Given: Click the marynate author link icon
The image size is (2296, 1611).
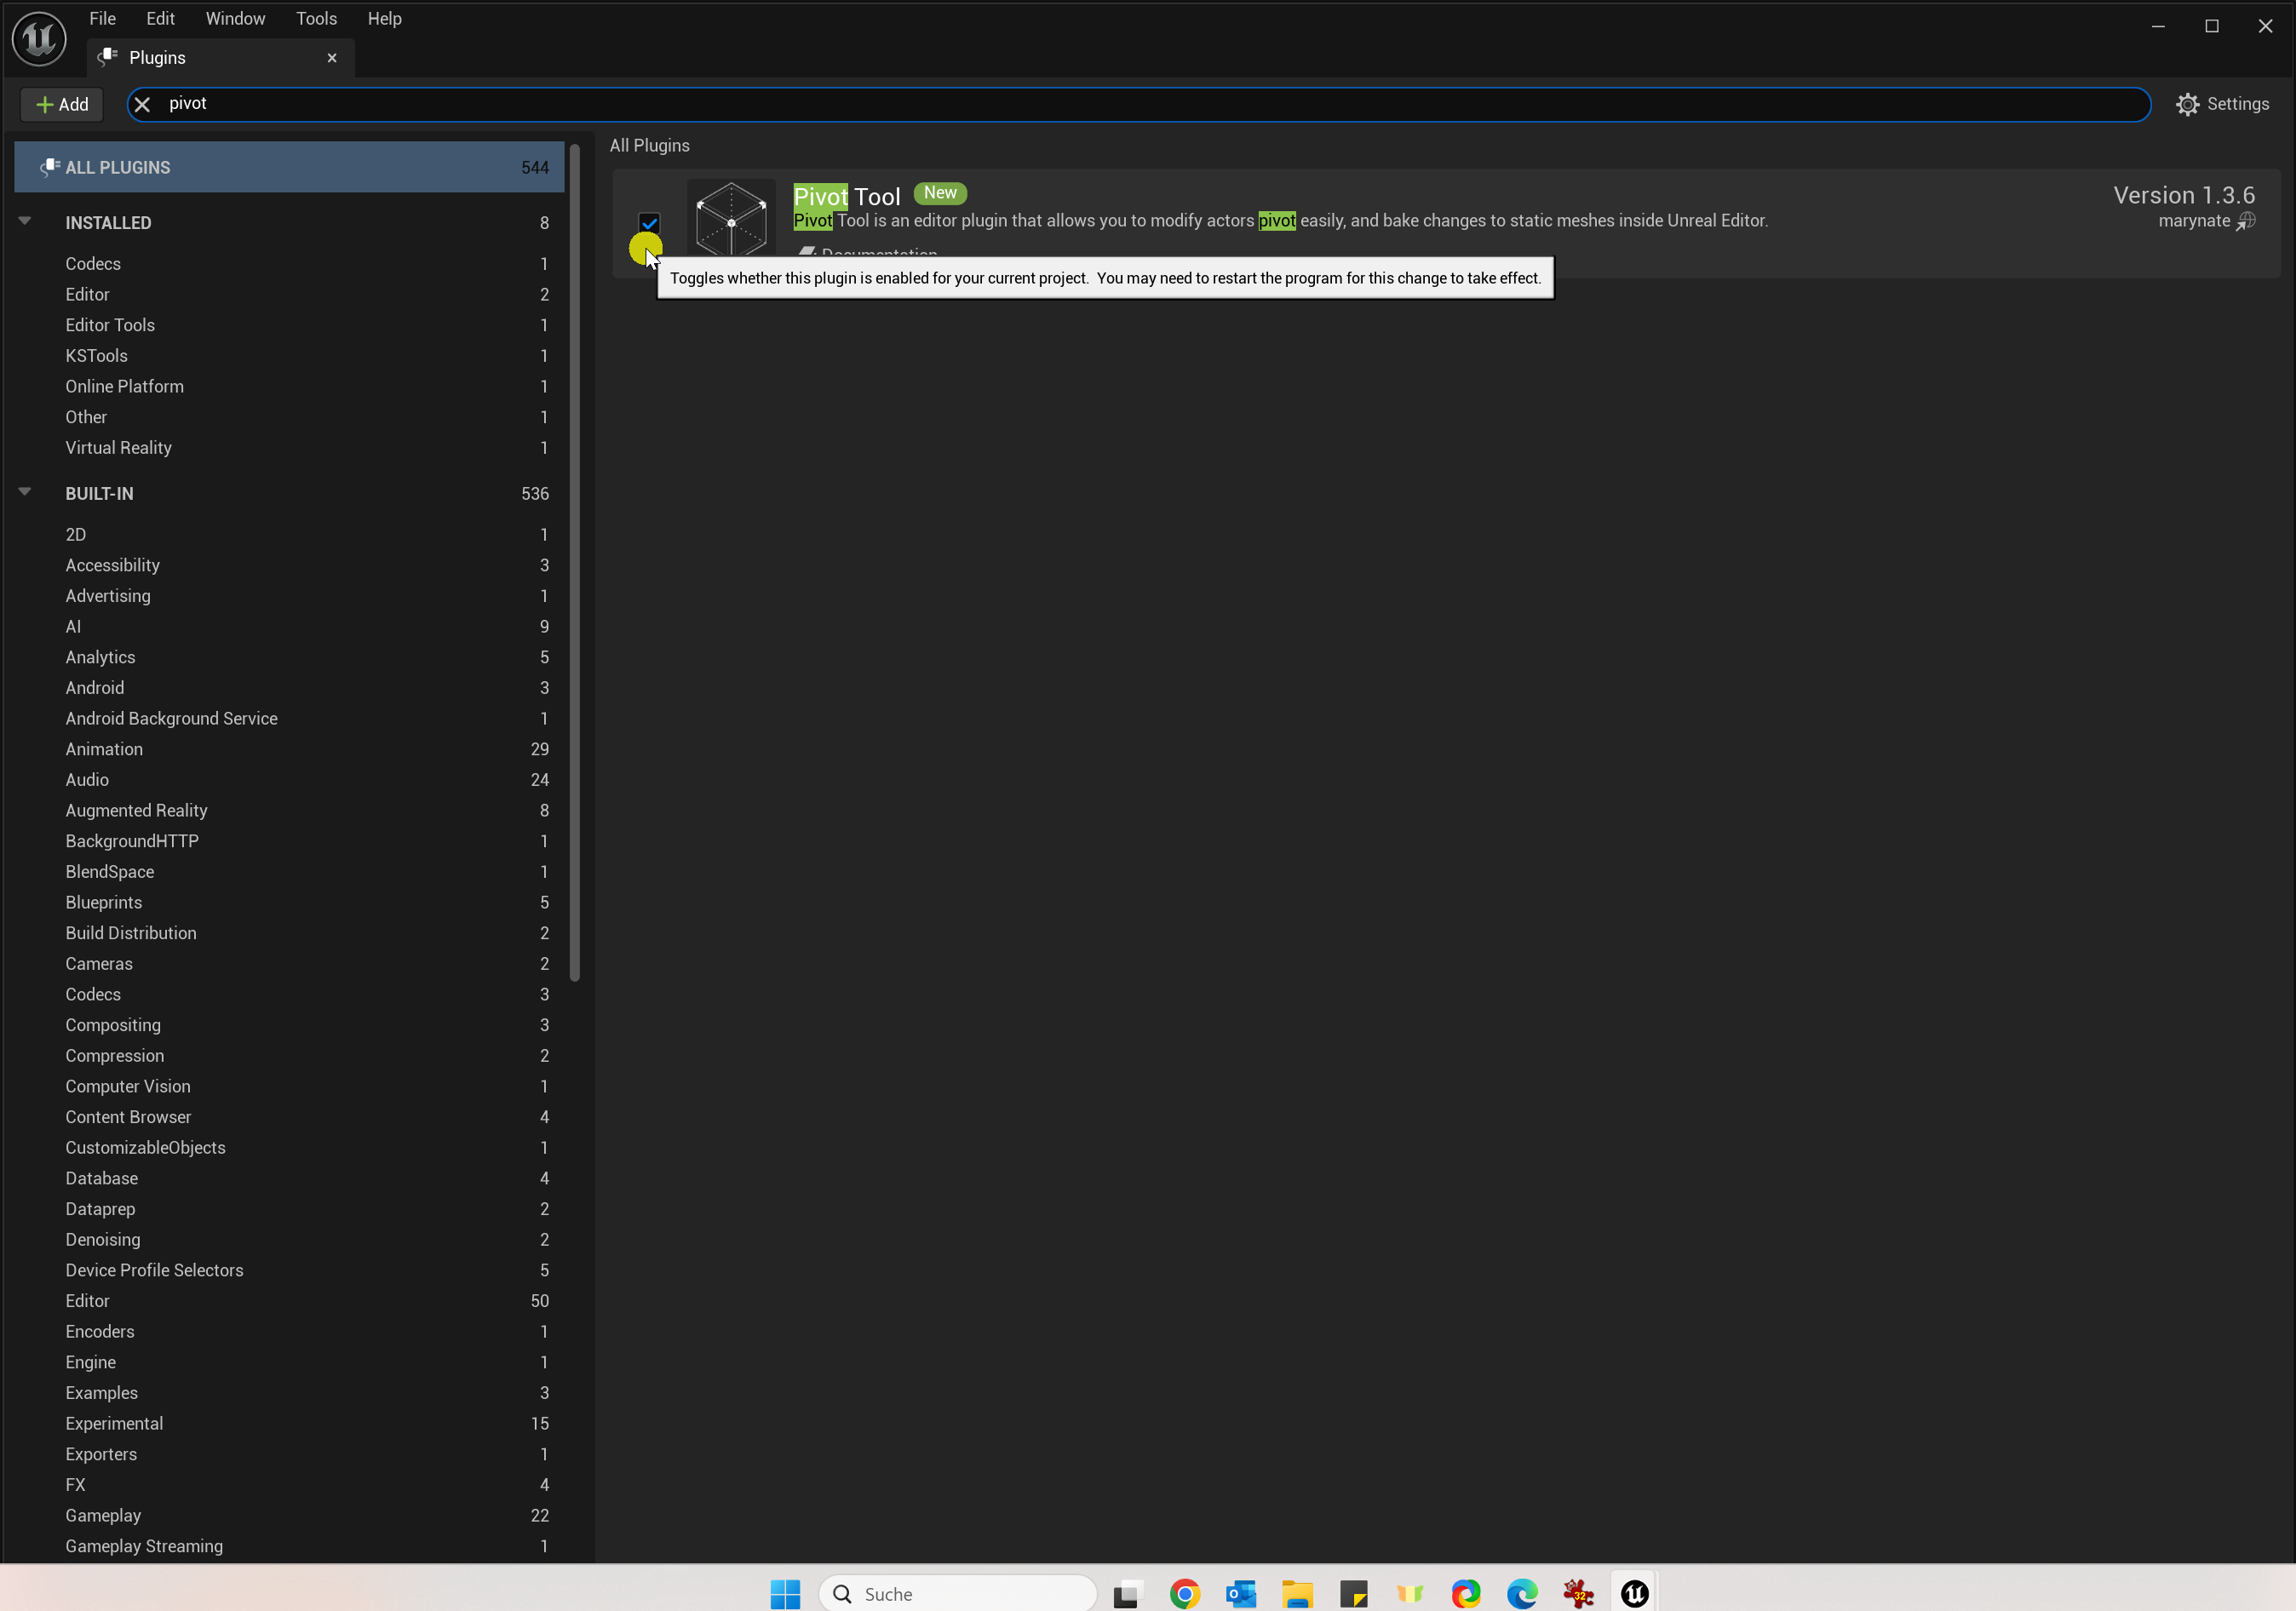Looking at the screenshot, I should tap(2246, 221).
